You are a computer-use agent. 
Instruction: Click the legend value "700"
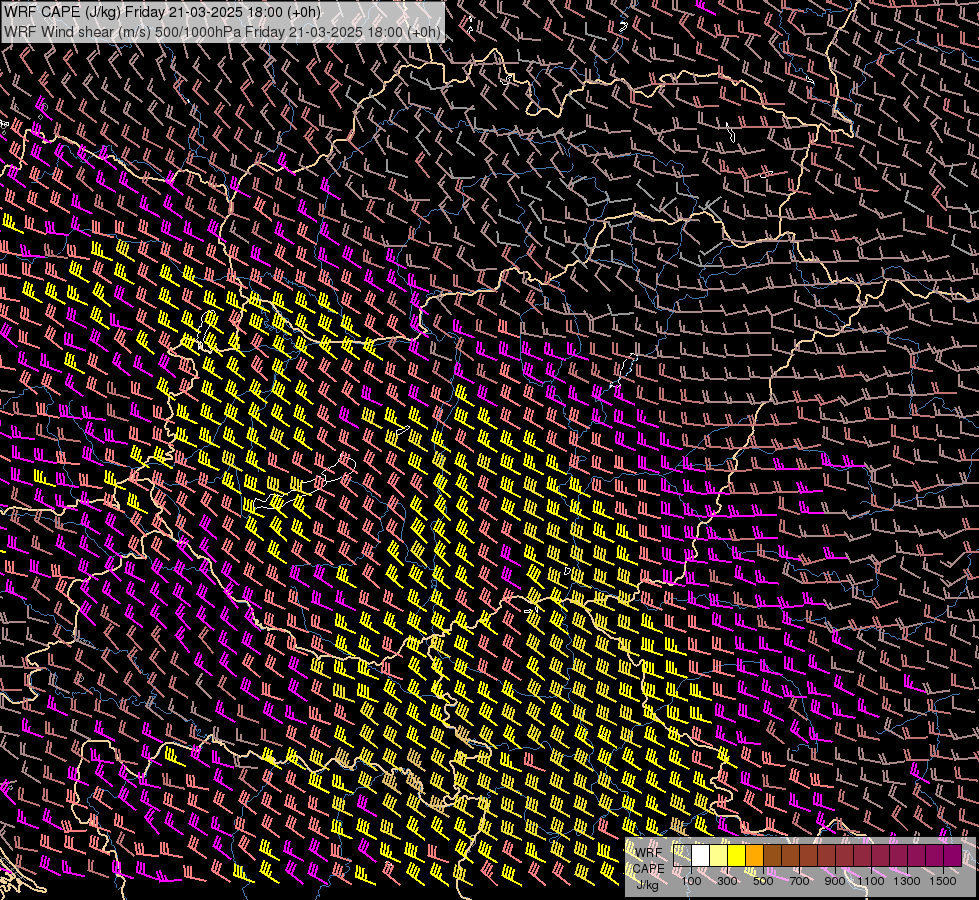[799, 881]
